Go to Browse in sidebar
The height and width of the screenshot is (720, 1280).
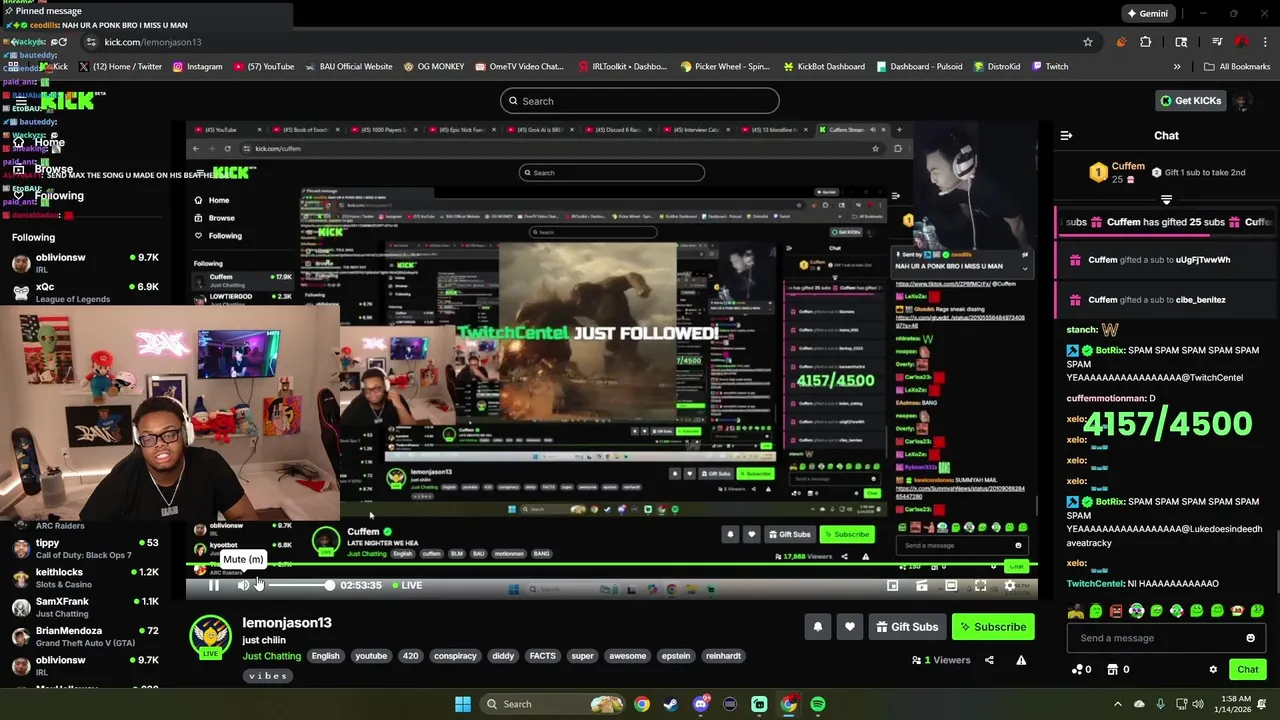point(44,169)
